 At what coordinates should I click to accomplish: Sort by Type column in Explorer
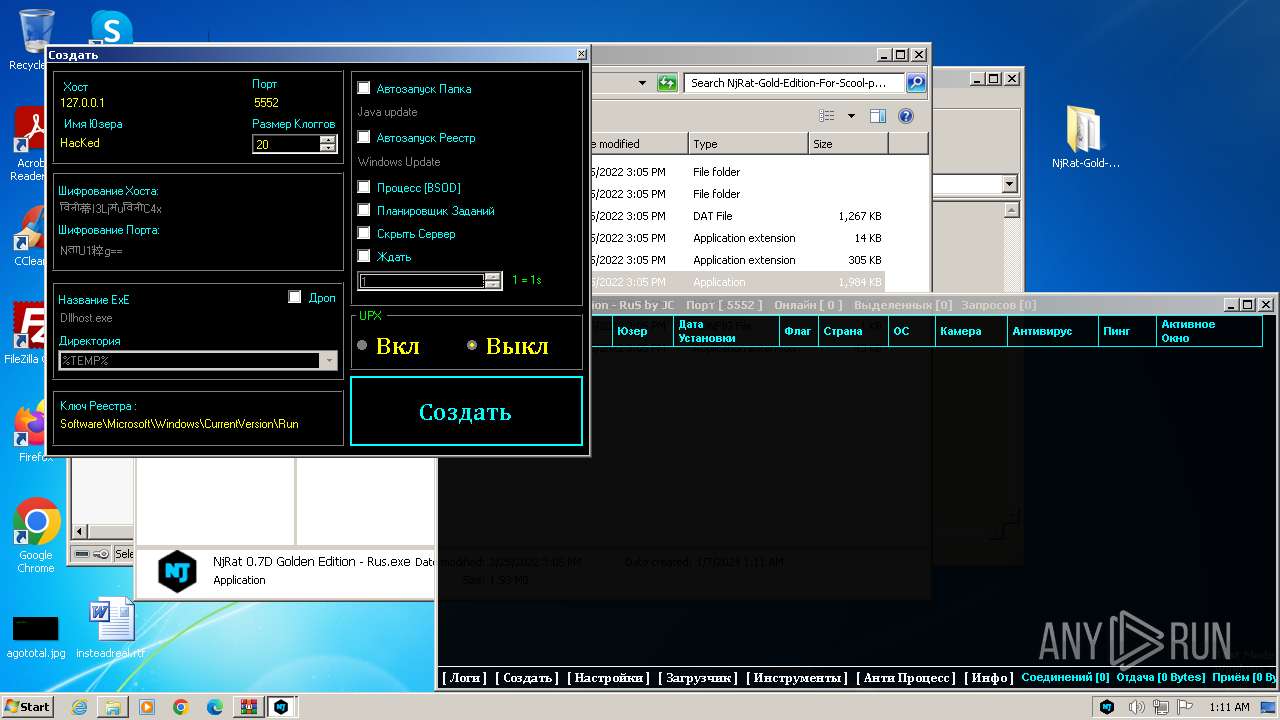[x=747, y=144]
